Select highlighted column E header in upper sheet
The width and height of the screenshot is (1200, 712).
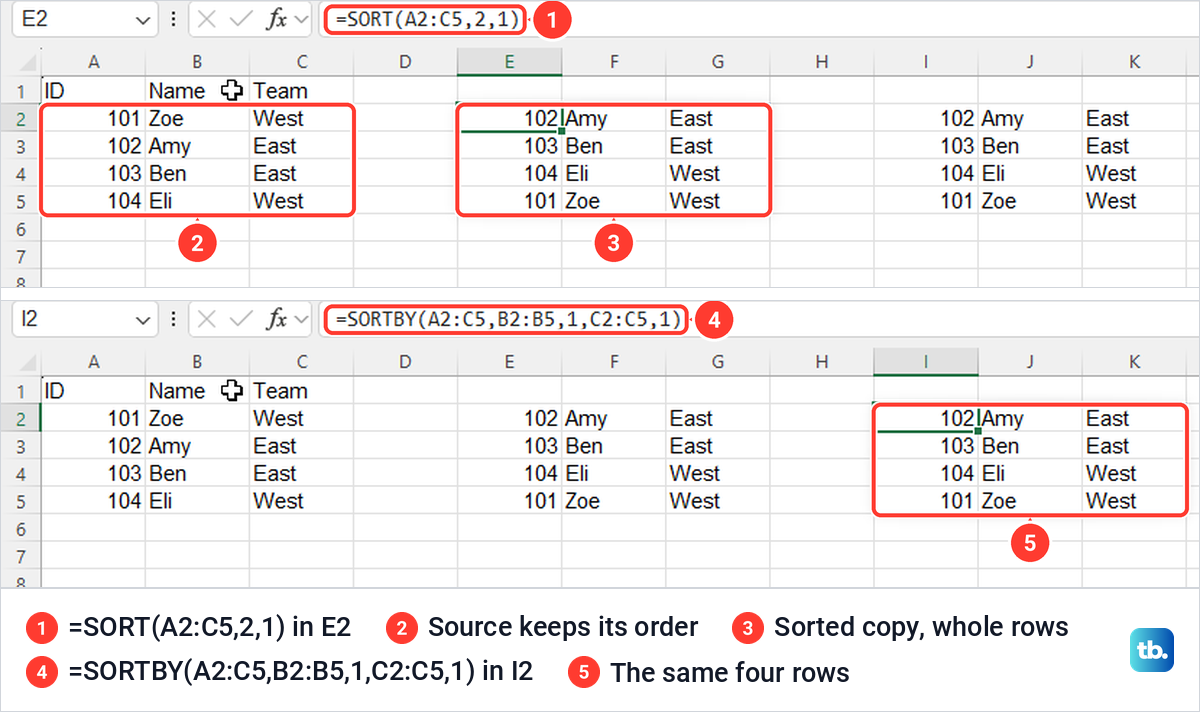point(509,62)
